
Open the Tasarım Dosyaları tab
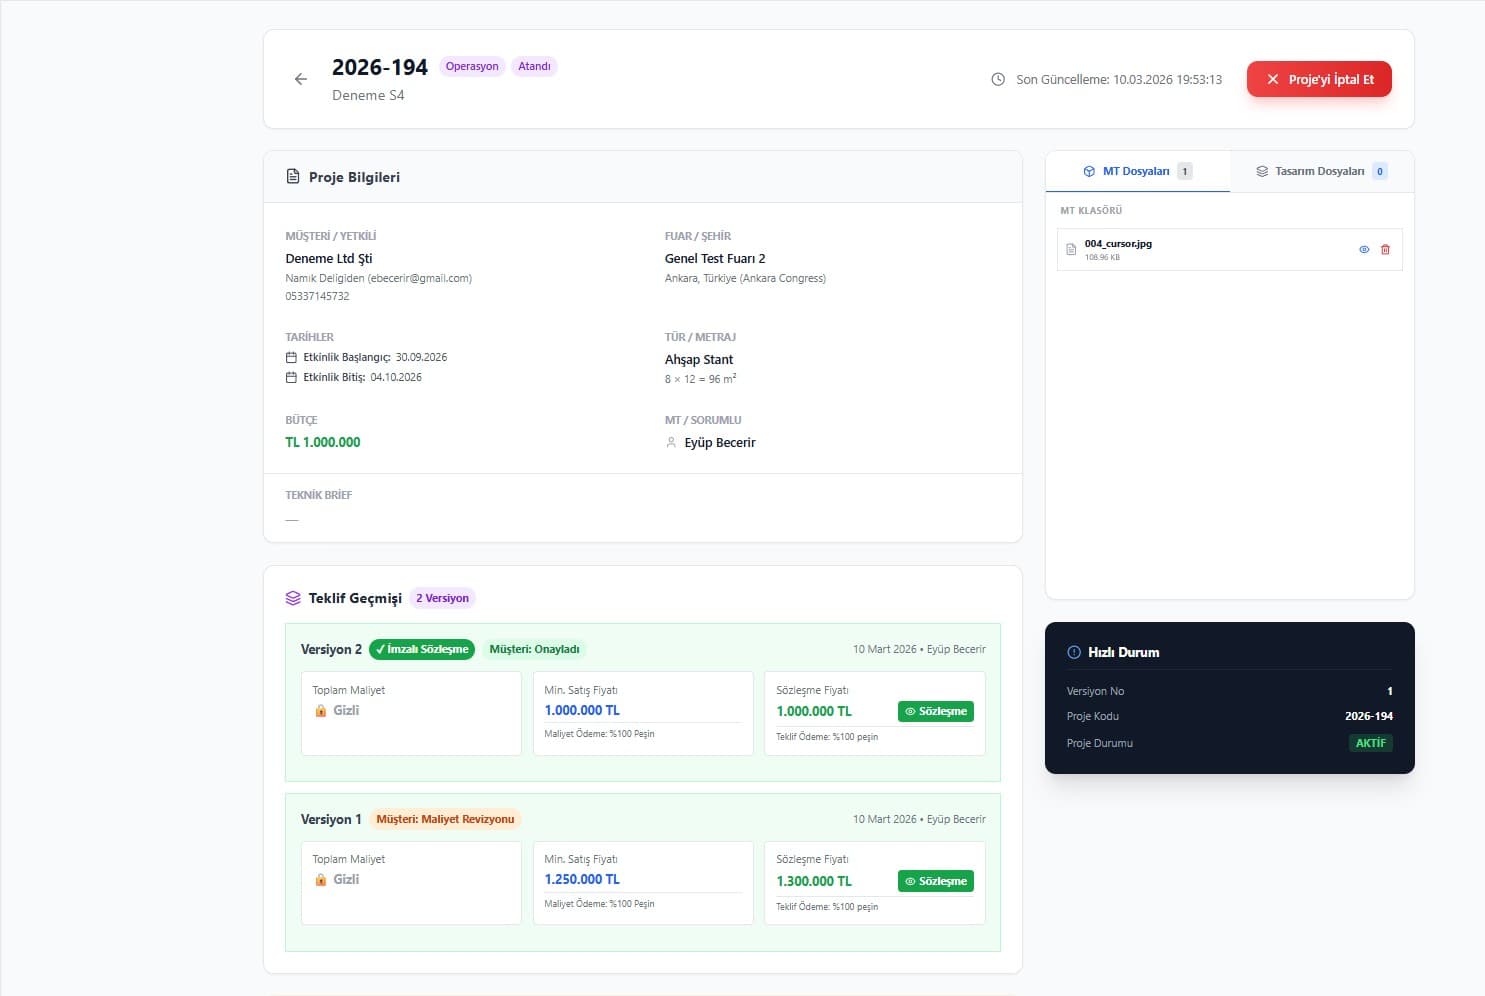(1320, 171)
